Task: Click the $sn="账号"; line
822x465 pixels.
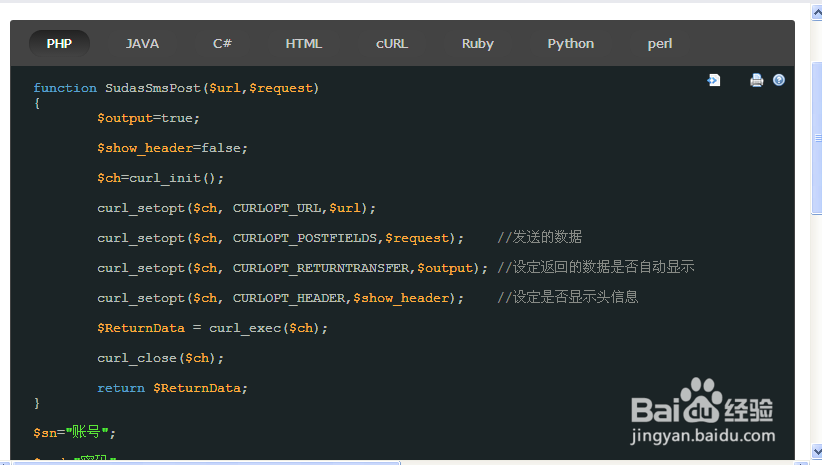Action: click(74, 432)
